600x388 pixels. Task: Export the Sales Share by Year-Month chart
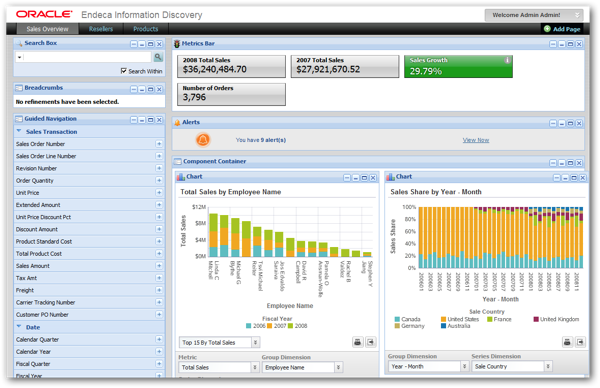580,342
